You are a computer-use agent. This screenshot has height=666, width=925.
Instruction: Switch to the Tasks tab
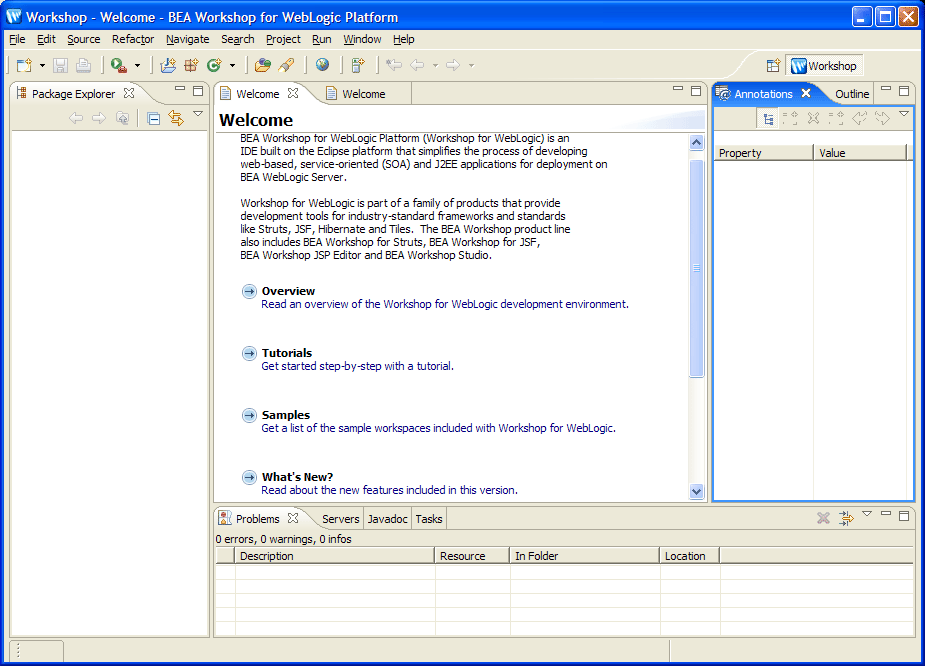pyautogui.click(x=428, y=519)
